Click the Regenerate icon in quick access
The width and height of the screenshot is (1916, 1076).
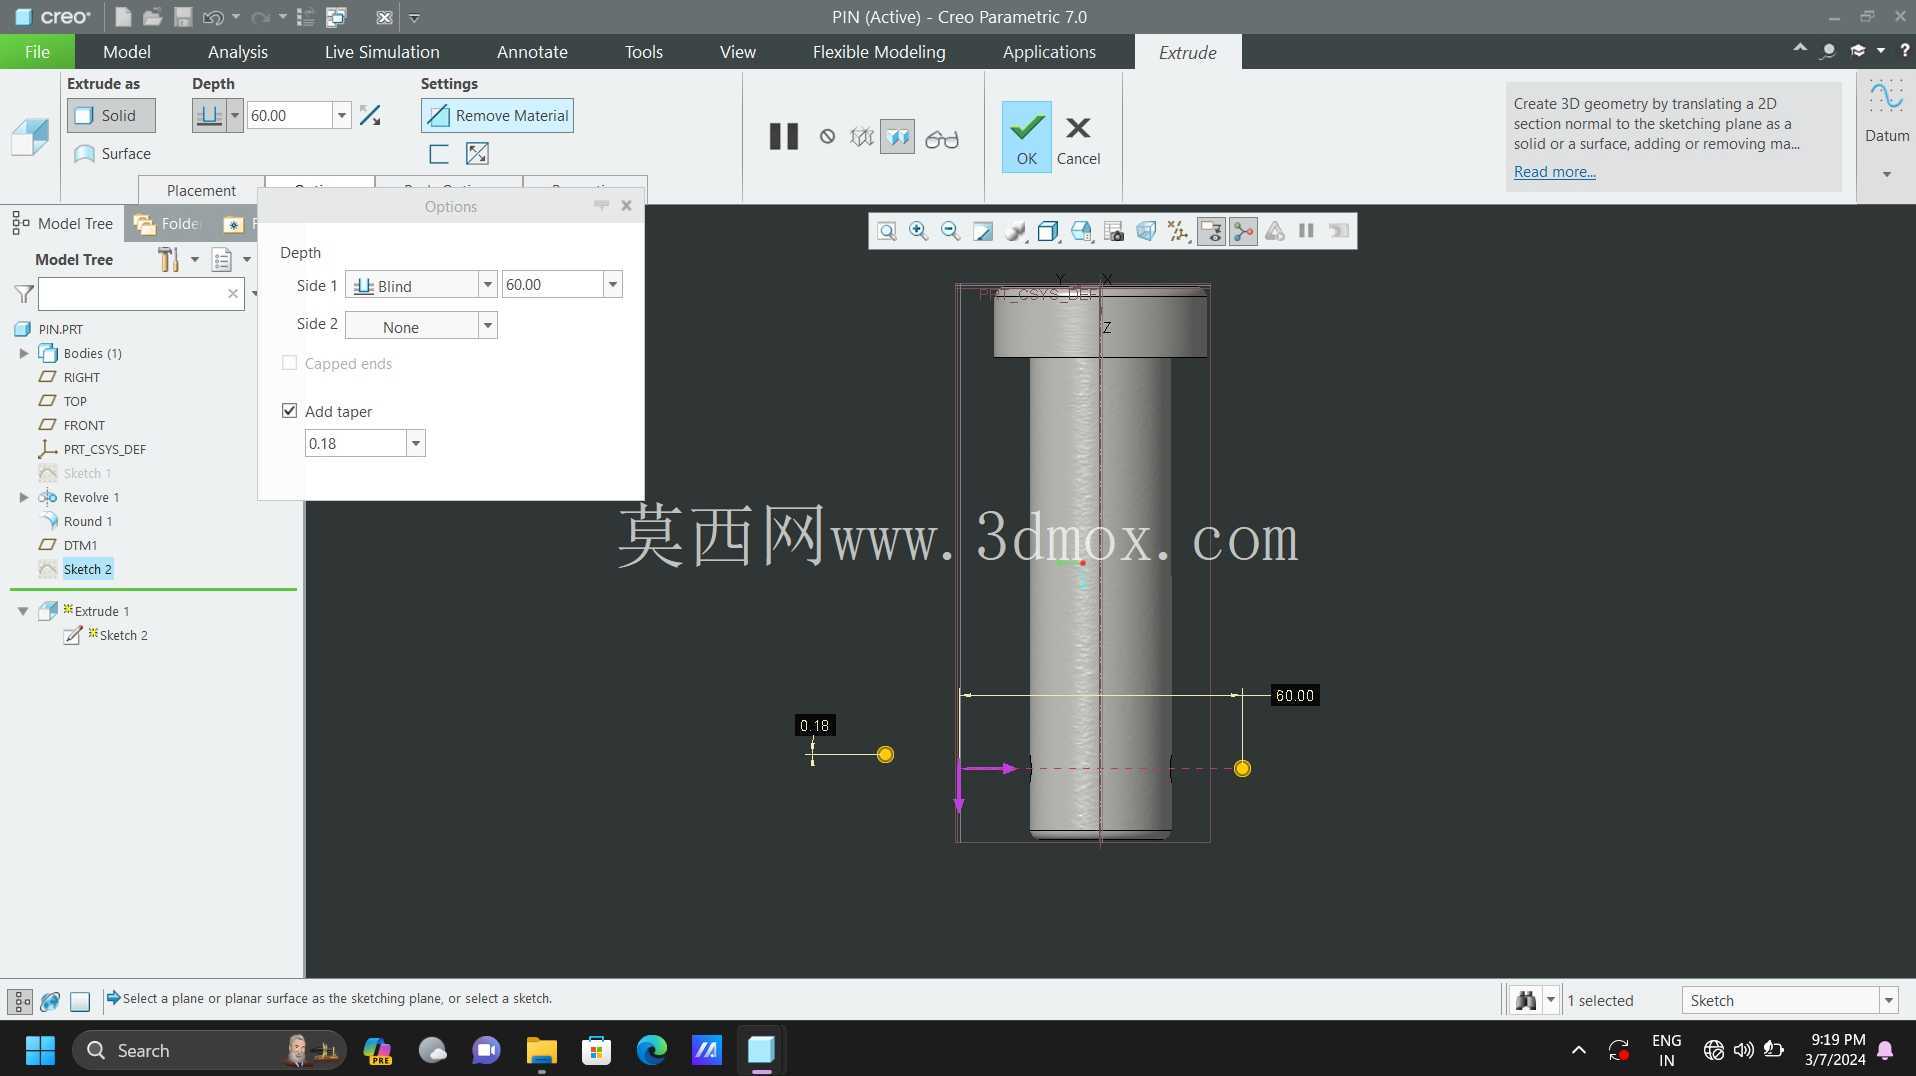(x=306, y=17)
